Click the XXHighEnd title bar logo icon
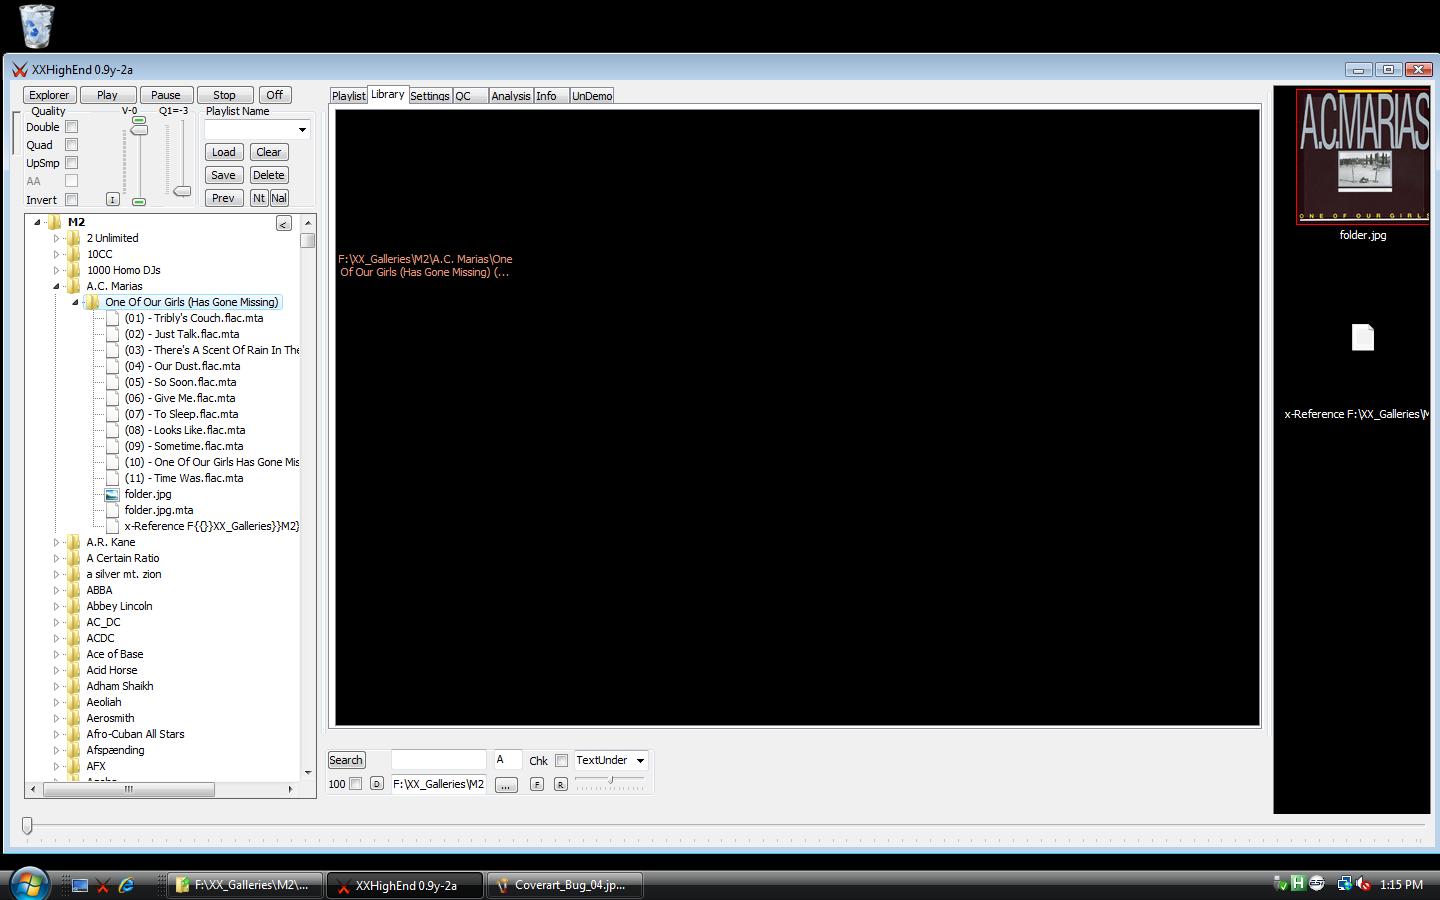This screenshot has height=900, width=1440. pos(19,70)
